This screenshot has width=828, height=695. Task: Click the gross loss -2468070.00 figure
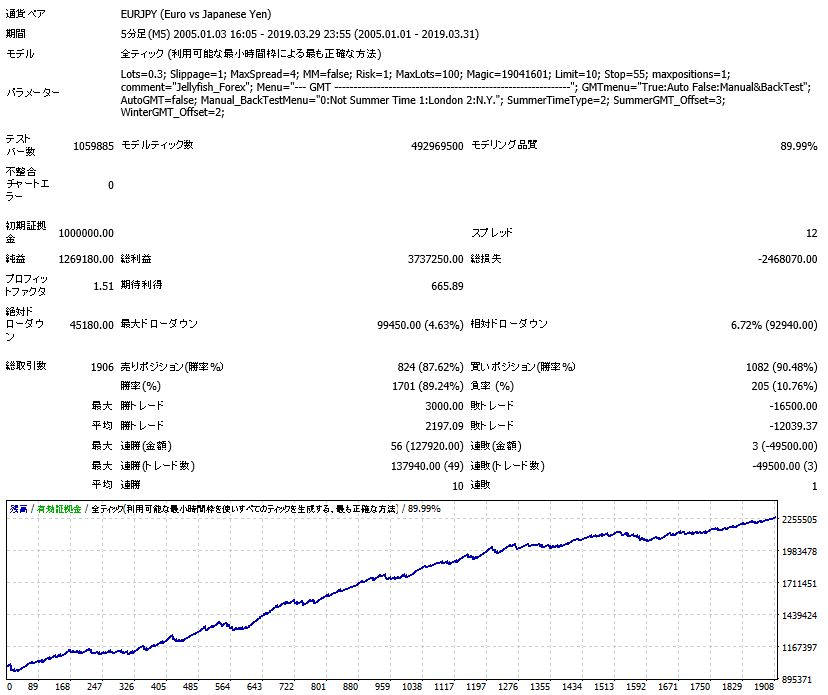pos(787,259)
